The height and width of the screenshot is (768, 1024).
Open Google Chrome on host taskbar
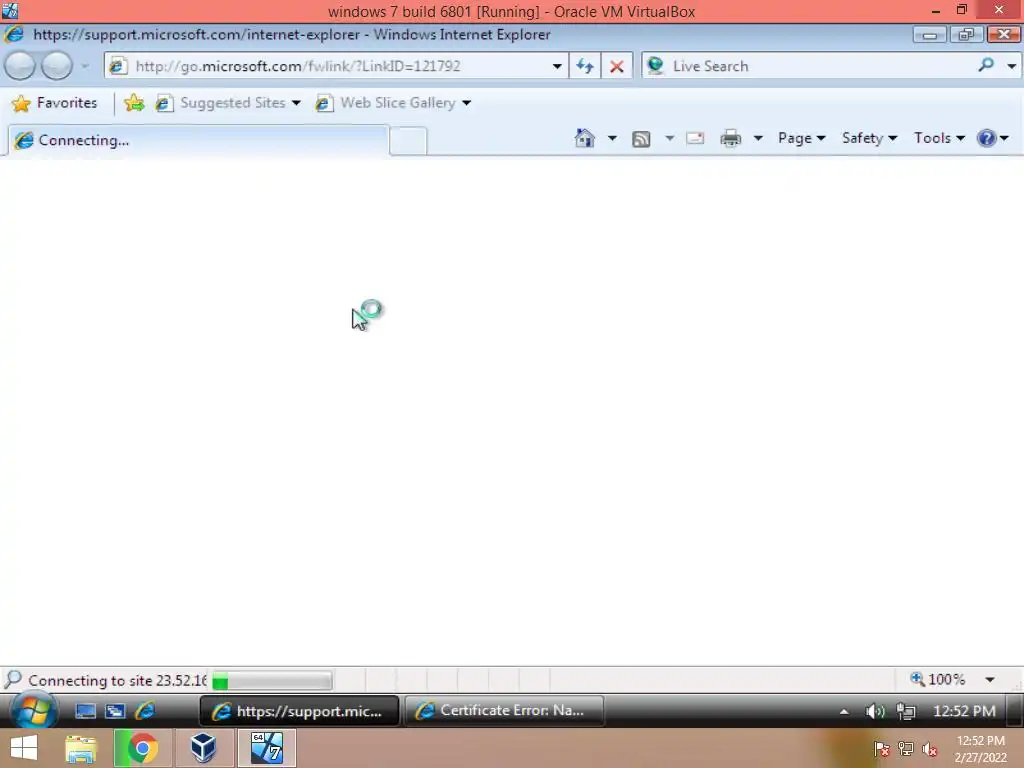(x=142, y=748)
